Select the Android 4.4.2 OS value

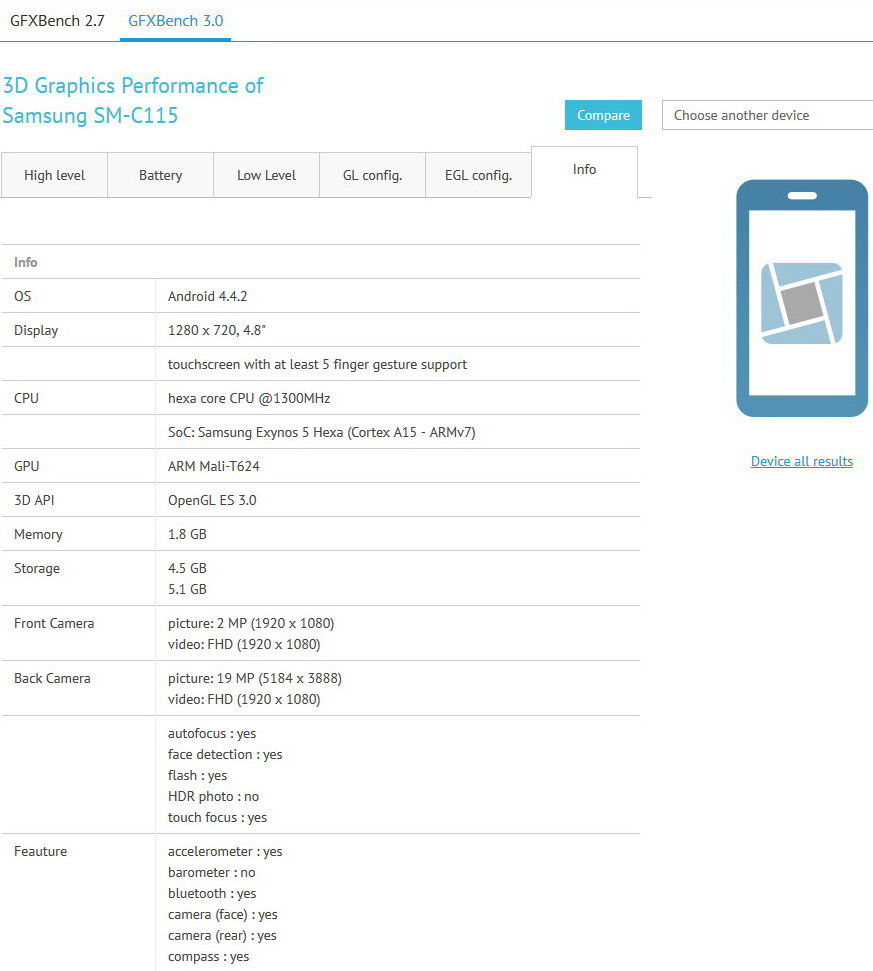(x=207, y=296)
